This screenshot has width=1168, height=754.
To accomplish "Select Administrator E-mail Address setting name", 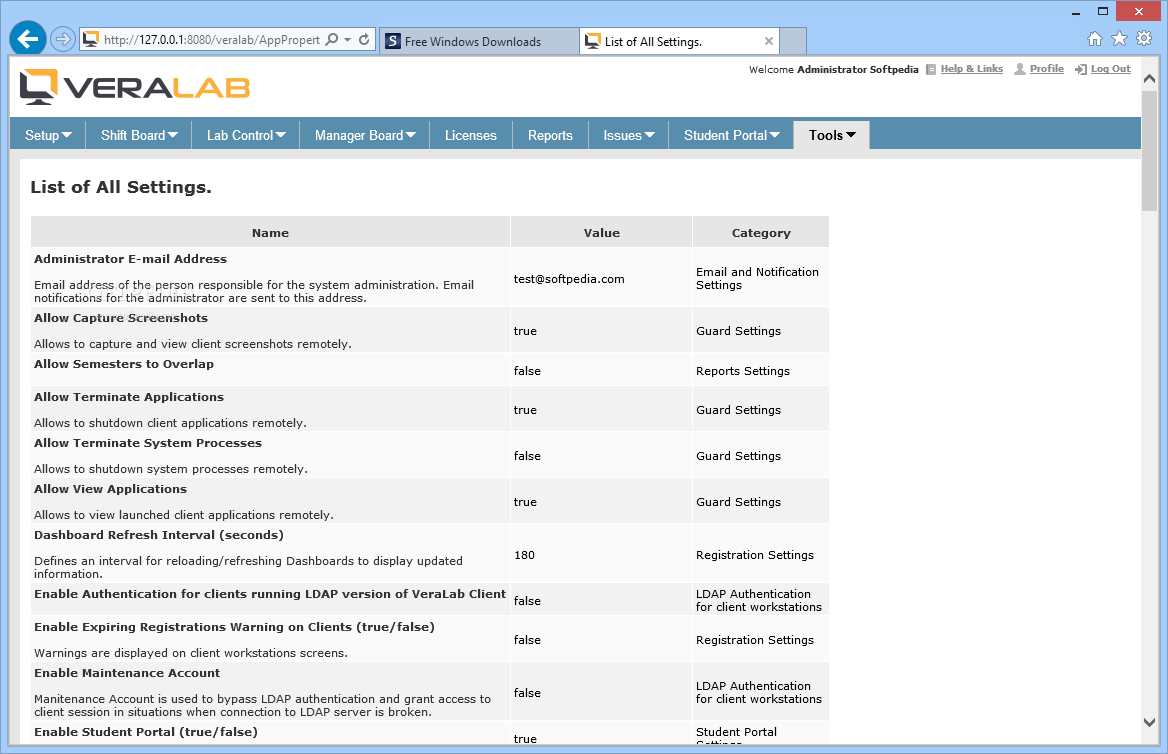I will point(130,259).
